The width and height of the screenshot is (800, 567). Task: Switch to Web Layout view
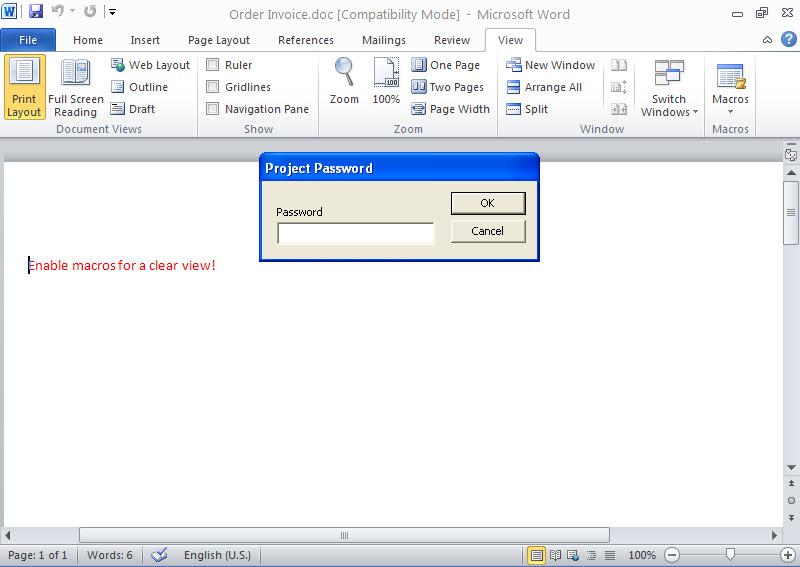[x=151, y=65]
